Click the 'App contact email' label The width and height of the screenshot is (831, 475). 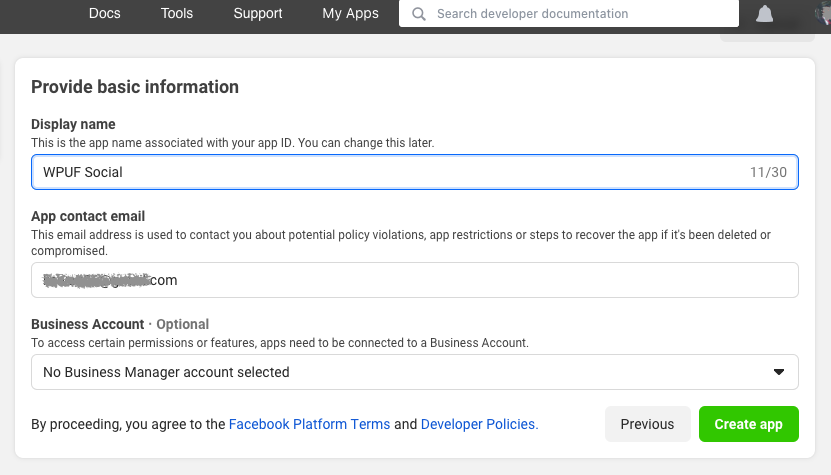pos(88,216)
